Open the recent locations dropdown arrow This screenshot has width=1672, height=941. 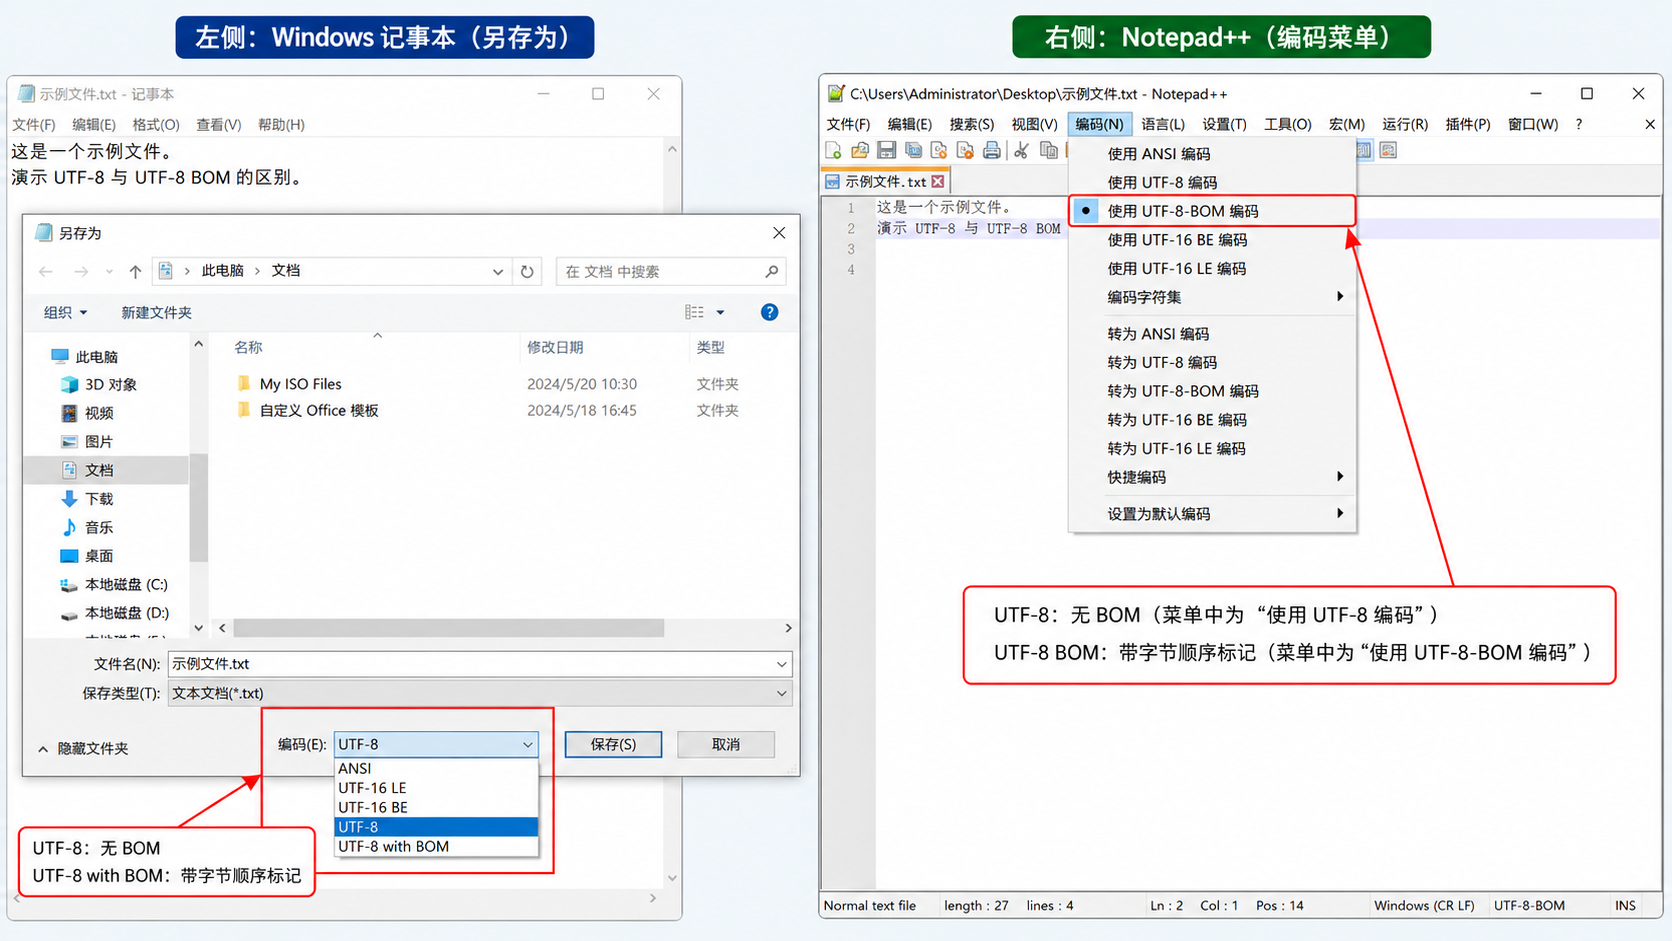point(109,271)
